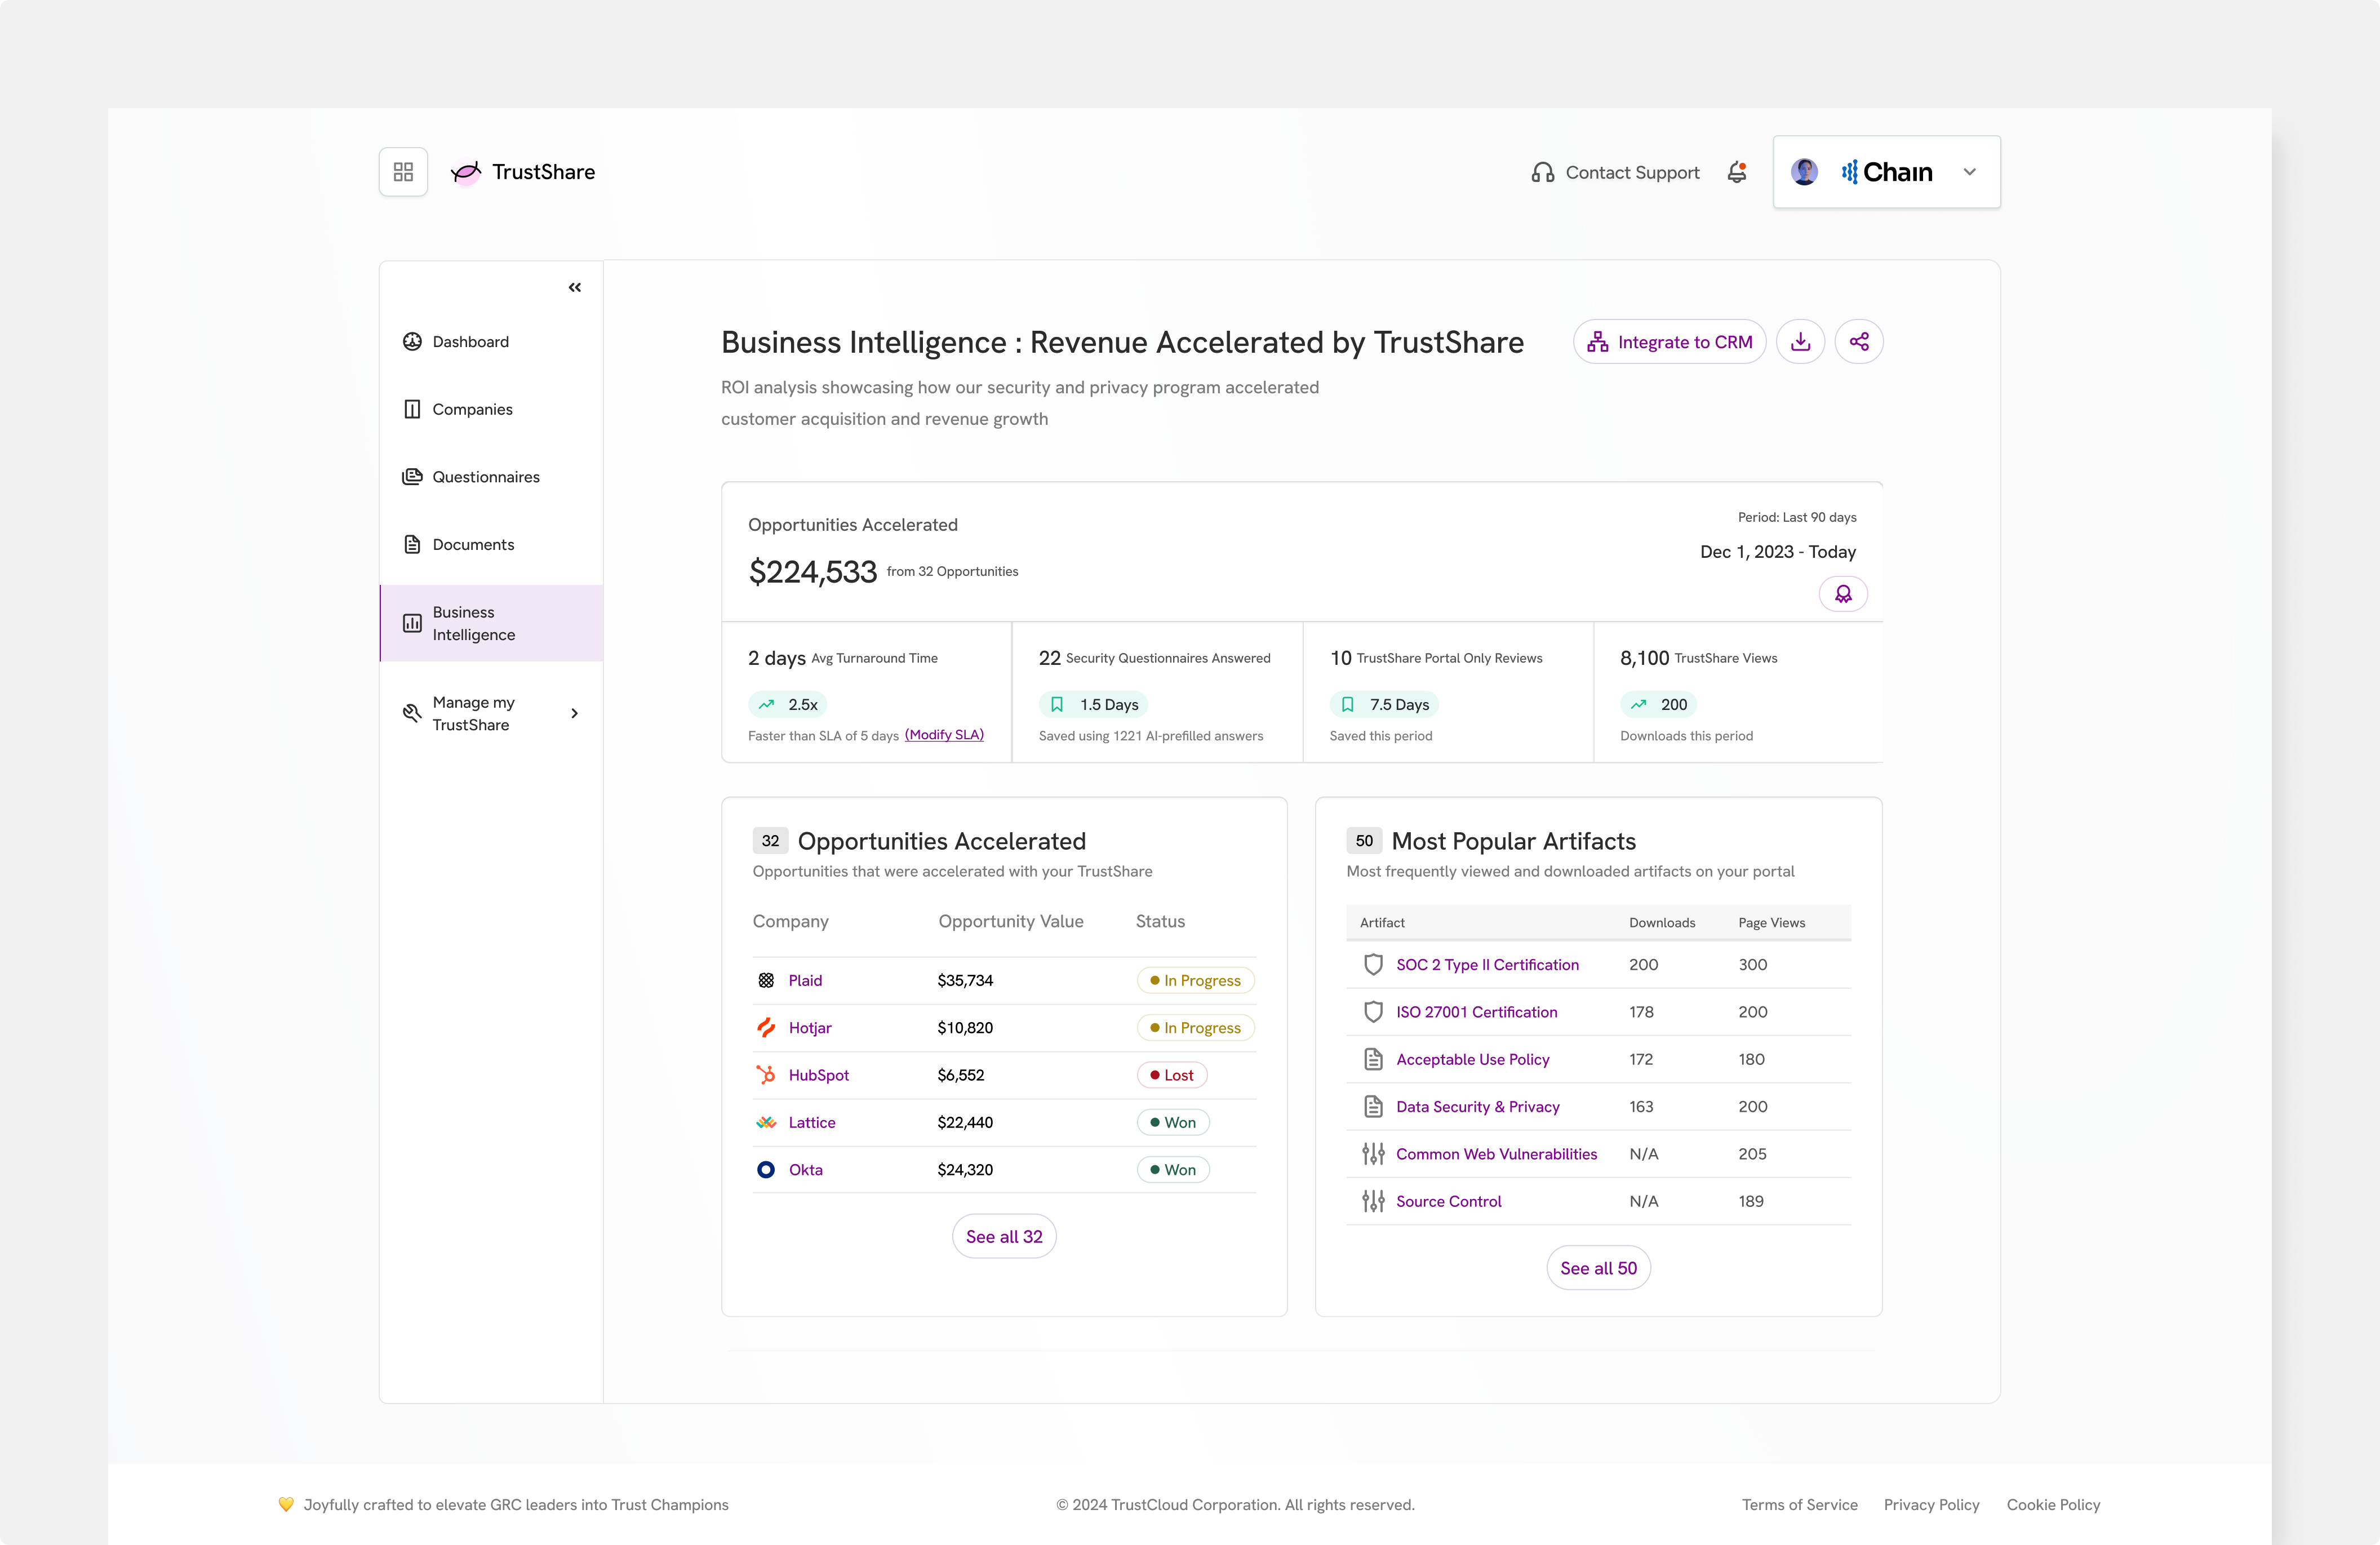The height and width of the screenshot is (1545, 2380).
Task: Open the app grid launcher icon
Action: 403,172
